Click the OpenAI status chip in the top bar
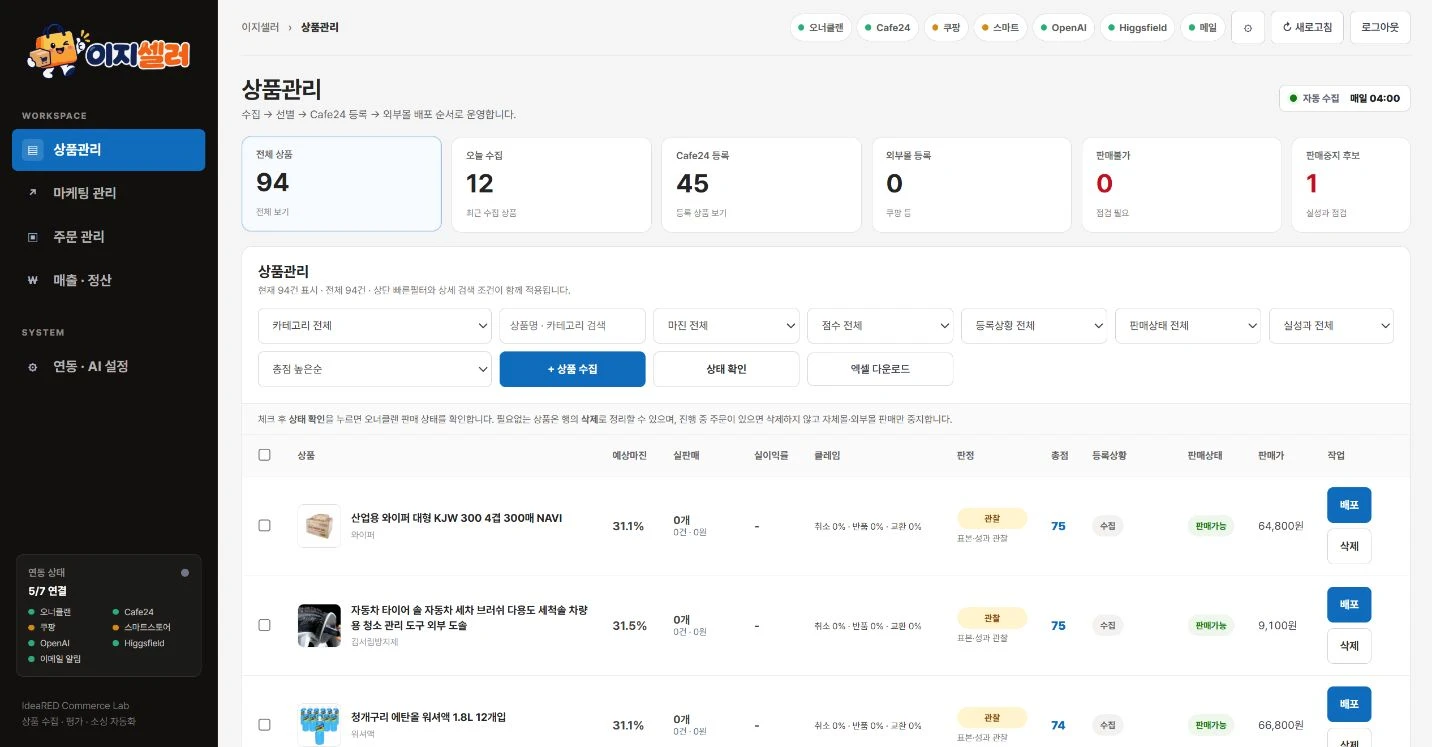The height and width of the screenshot is (747, 1432). click(1063, 28)
